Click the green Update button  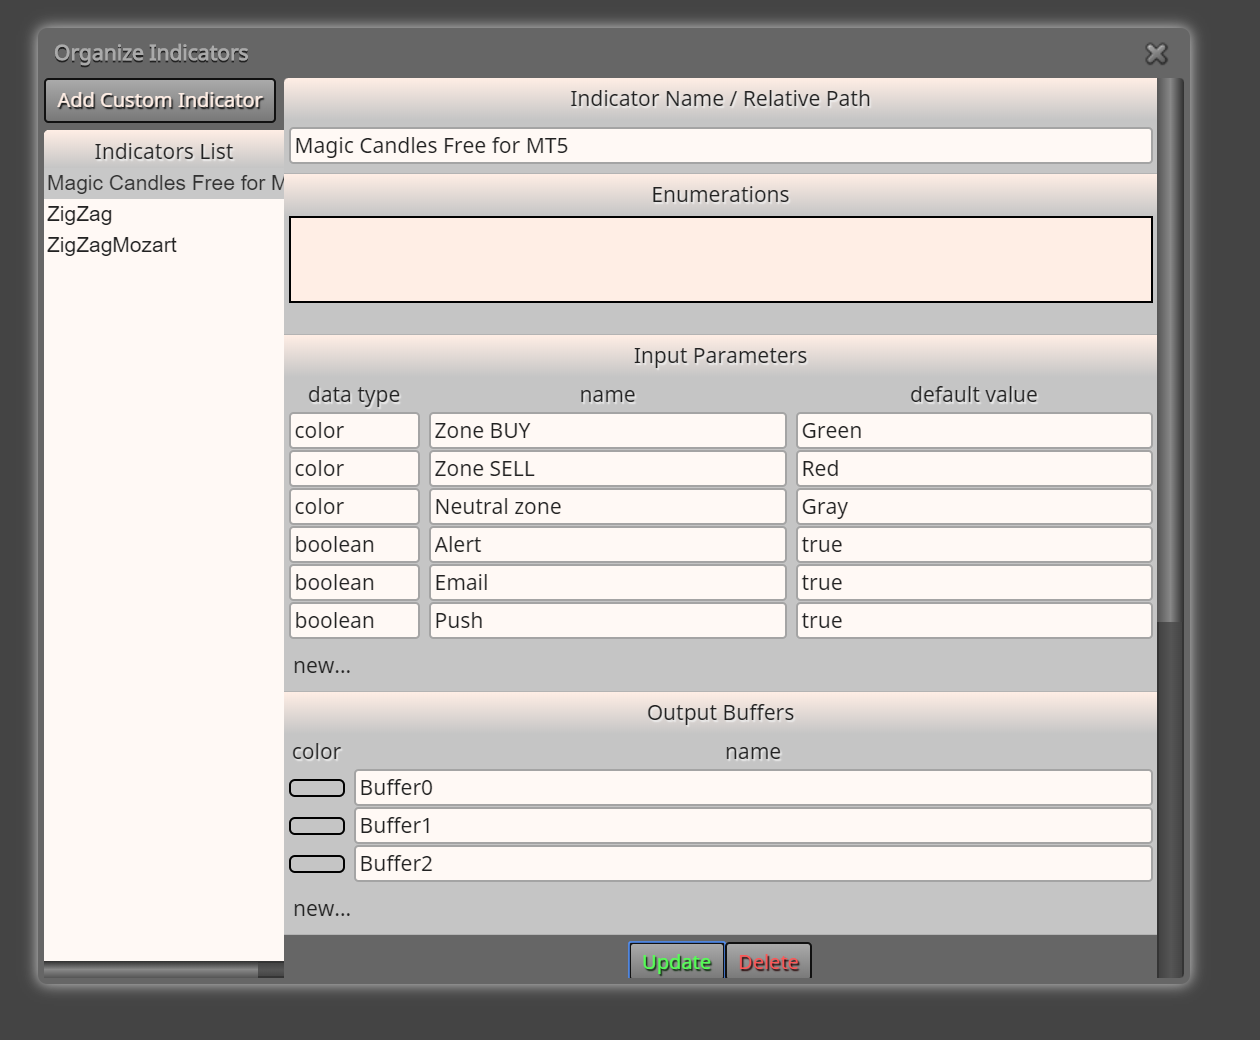pos(677,962)
